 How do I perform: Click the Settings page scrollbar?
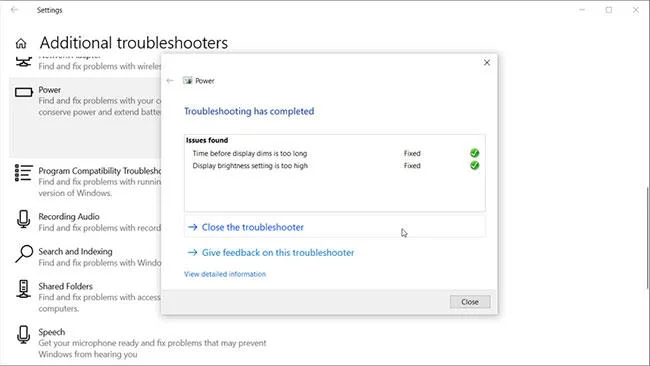click(x=648, y=237)
